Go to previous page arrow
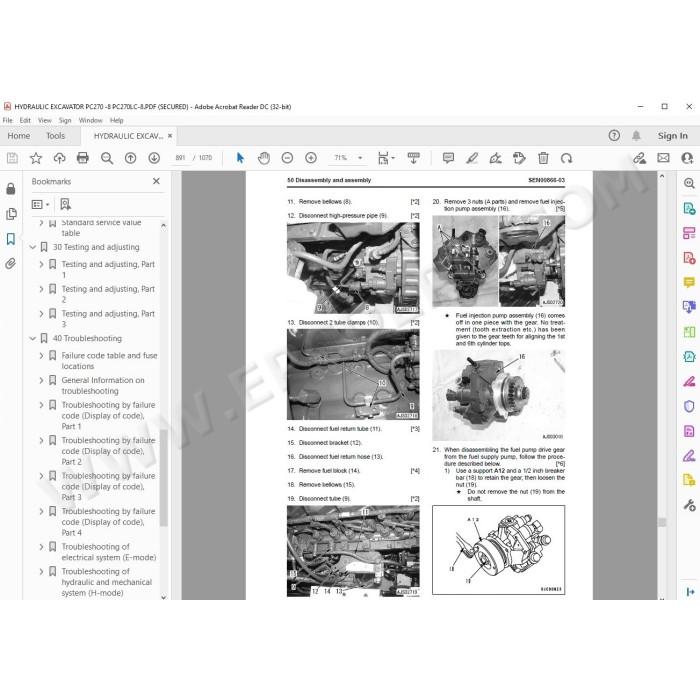This screenshot has height=700, width=700. click(x=130, y=158)
